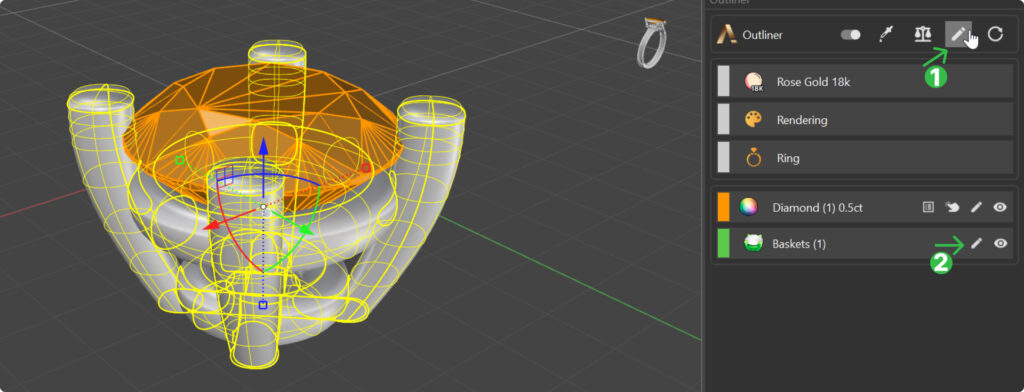Select the eyedropper icon in Outliner header
The height and width of the screenshot is (392, 1024).
(x=886, y=35)
